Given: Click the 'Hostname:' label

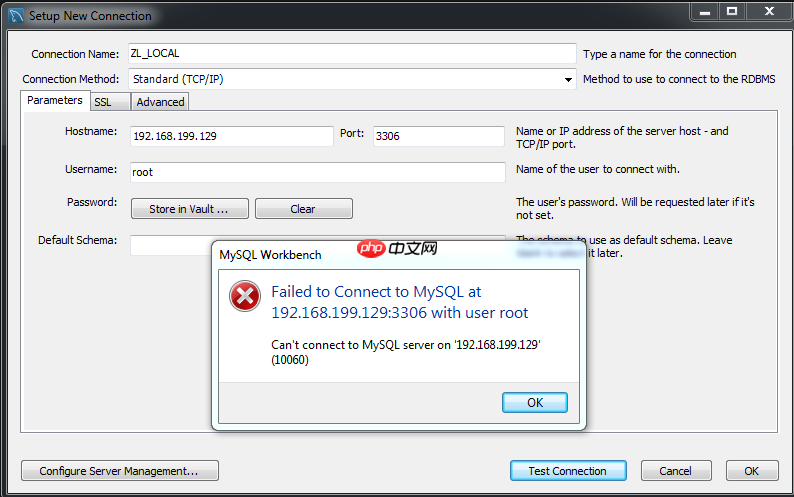Looking at the screenshot, I should [x=91, y=131].
